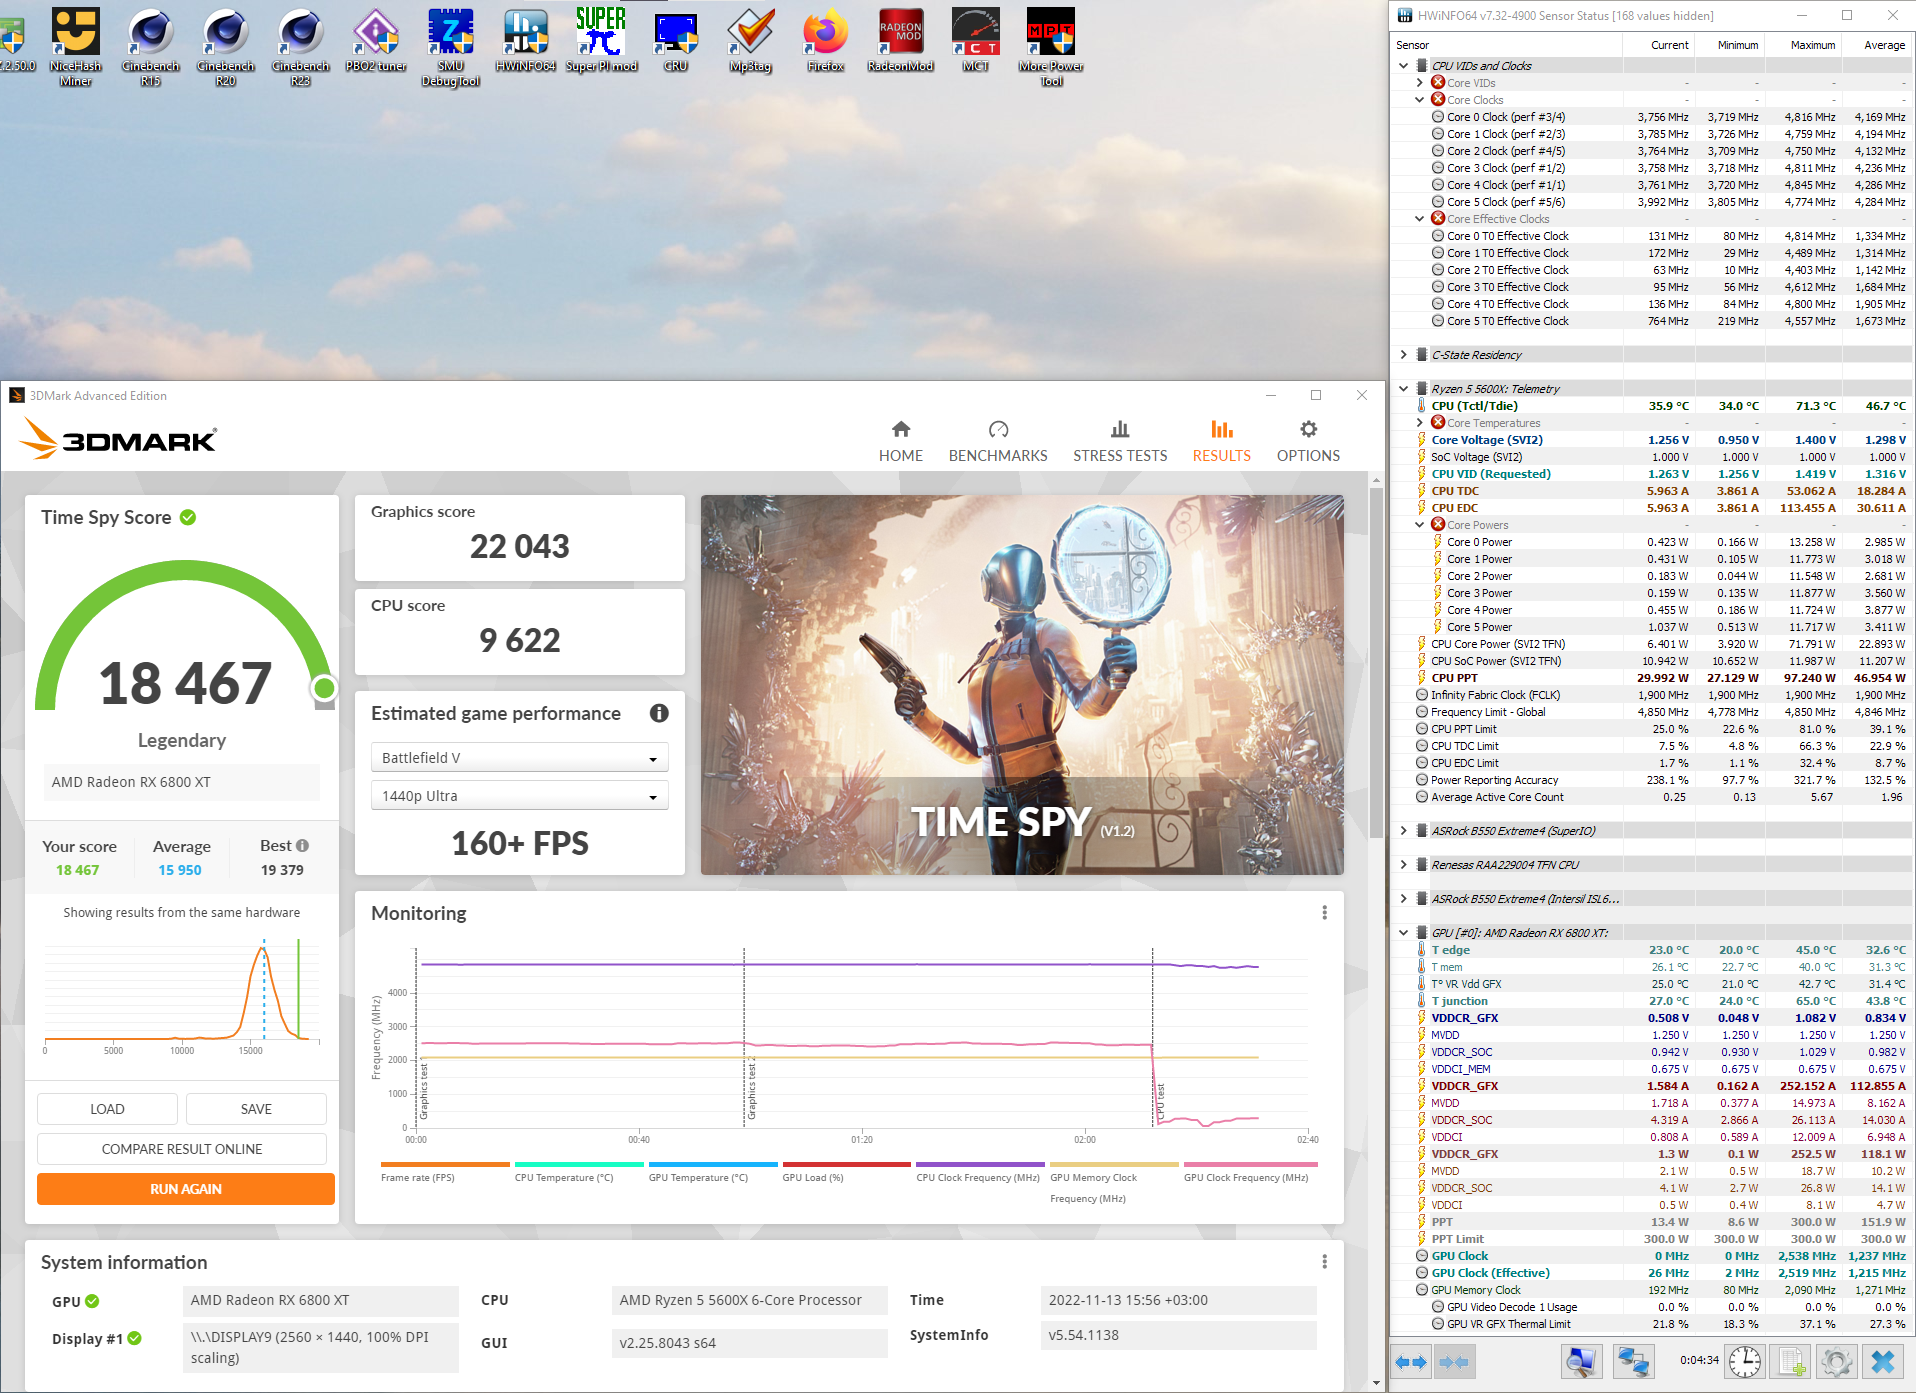Open the More Power Tool shortcut
Image resolution: width=1916 pixels, height=1393 pixels.
1051,46
